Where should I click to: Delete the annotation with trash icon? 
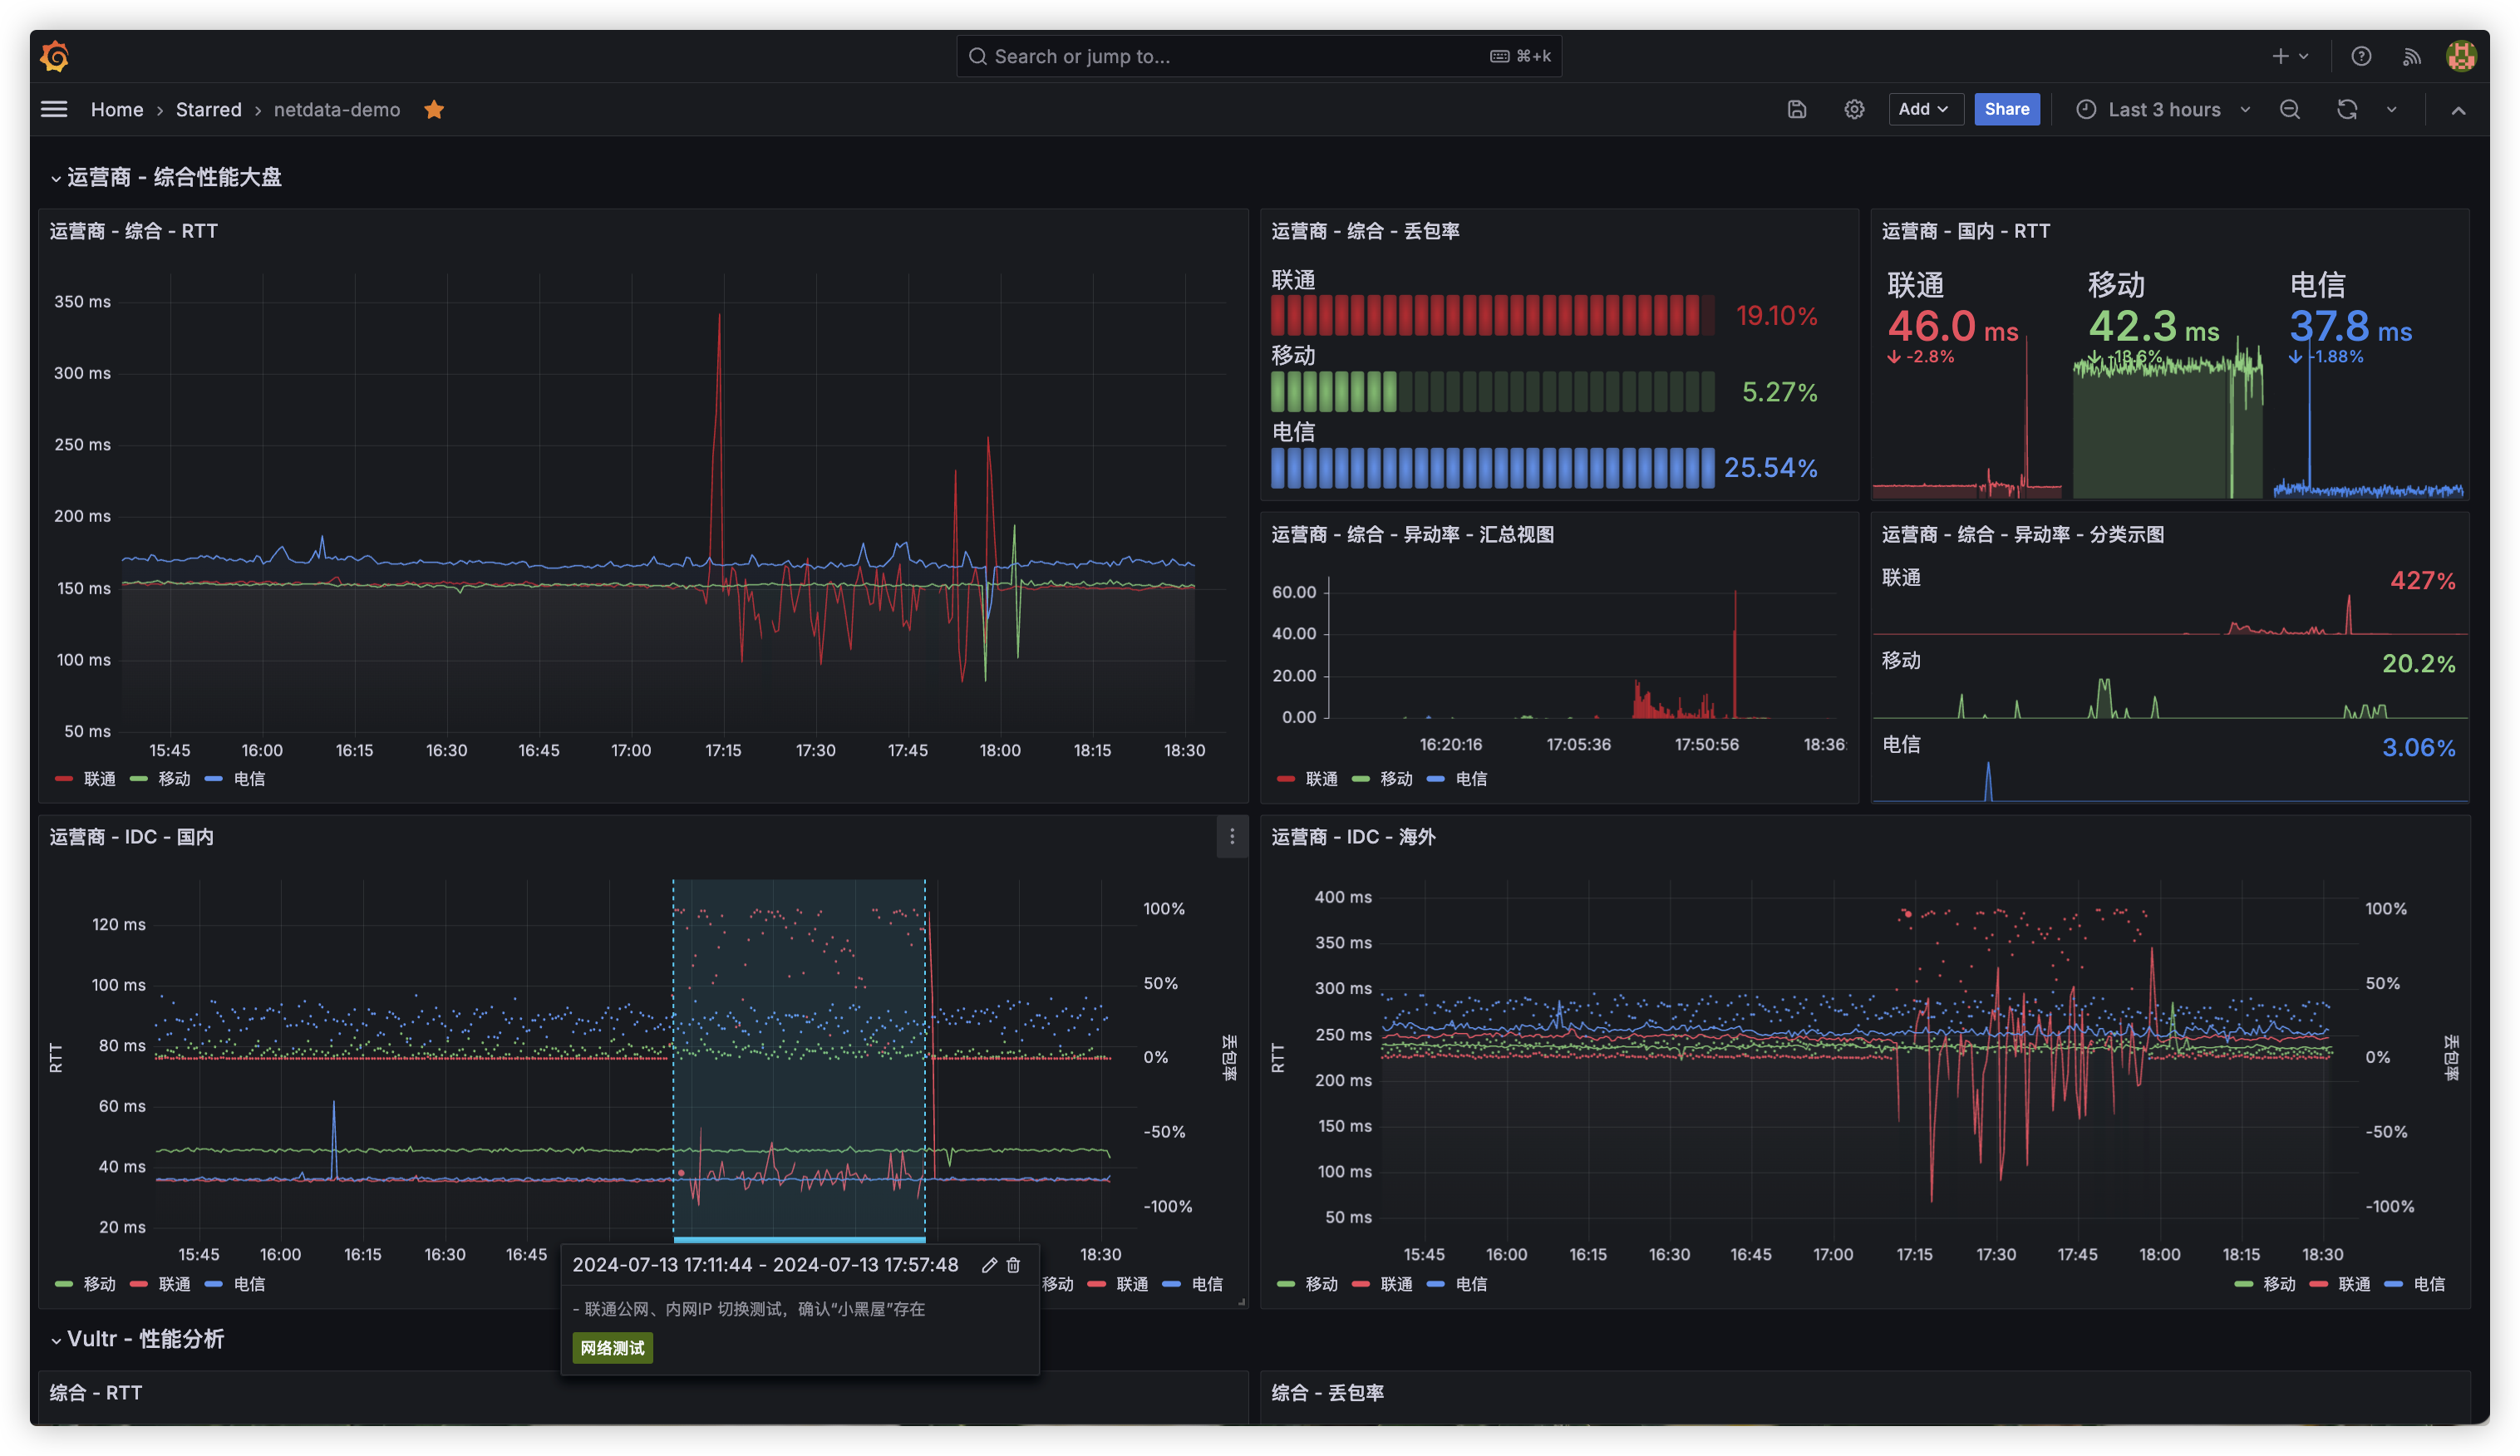pos(1013,1265)
